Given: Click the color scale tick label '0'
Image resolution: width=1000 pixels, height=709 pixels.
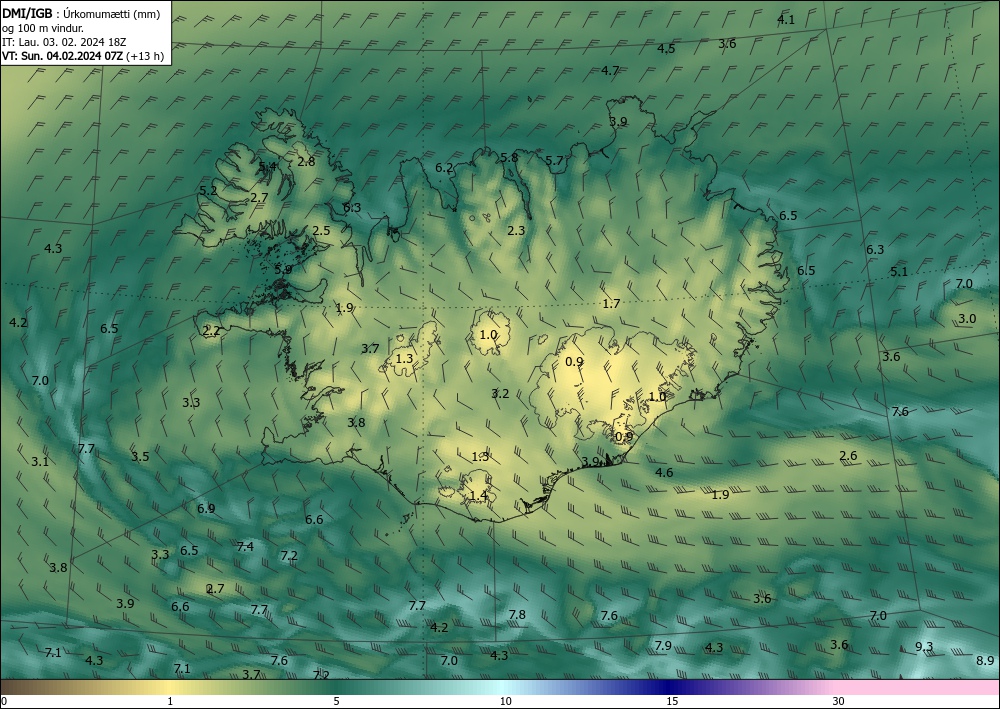Looking at the screenshot, I should 4,701.
